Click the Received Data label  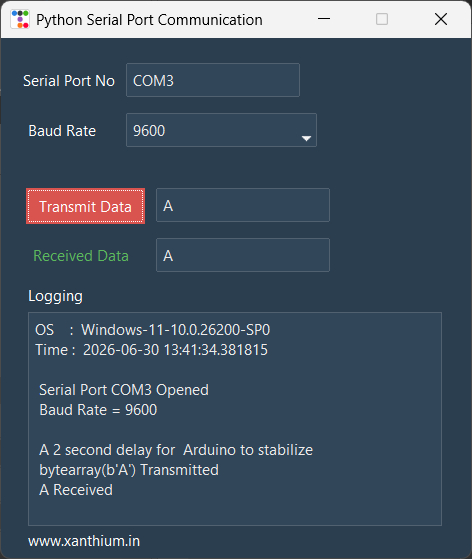click(x=81, y=256)
